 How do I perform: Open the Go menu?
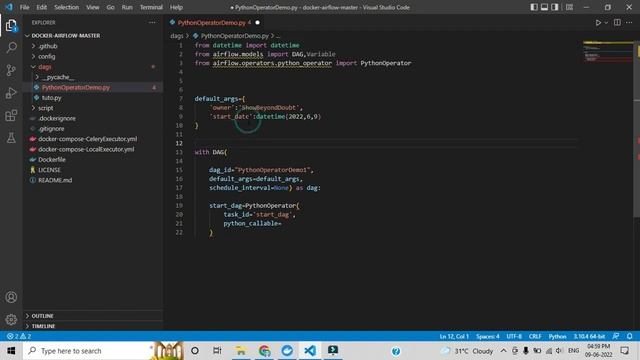111,7
